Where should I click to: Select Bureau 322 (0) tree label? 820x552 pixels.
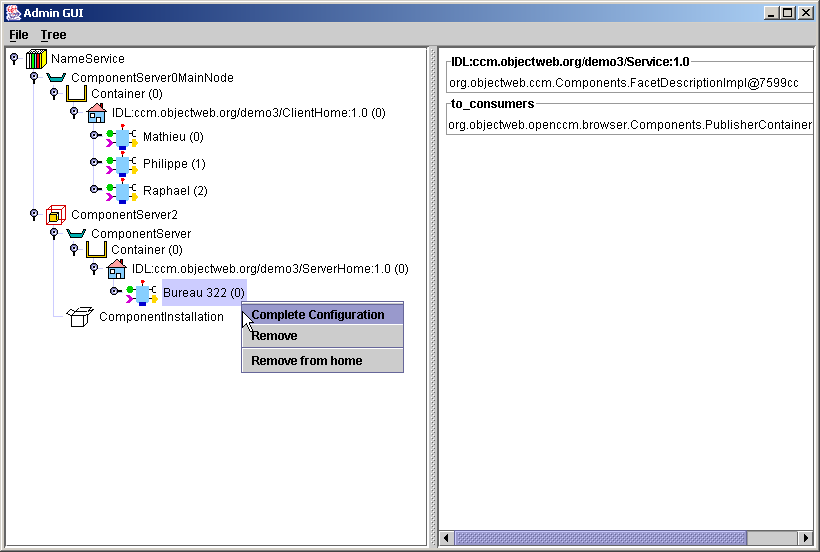point(204,293)
